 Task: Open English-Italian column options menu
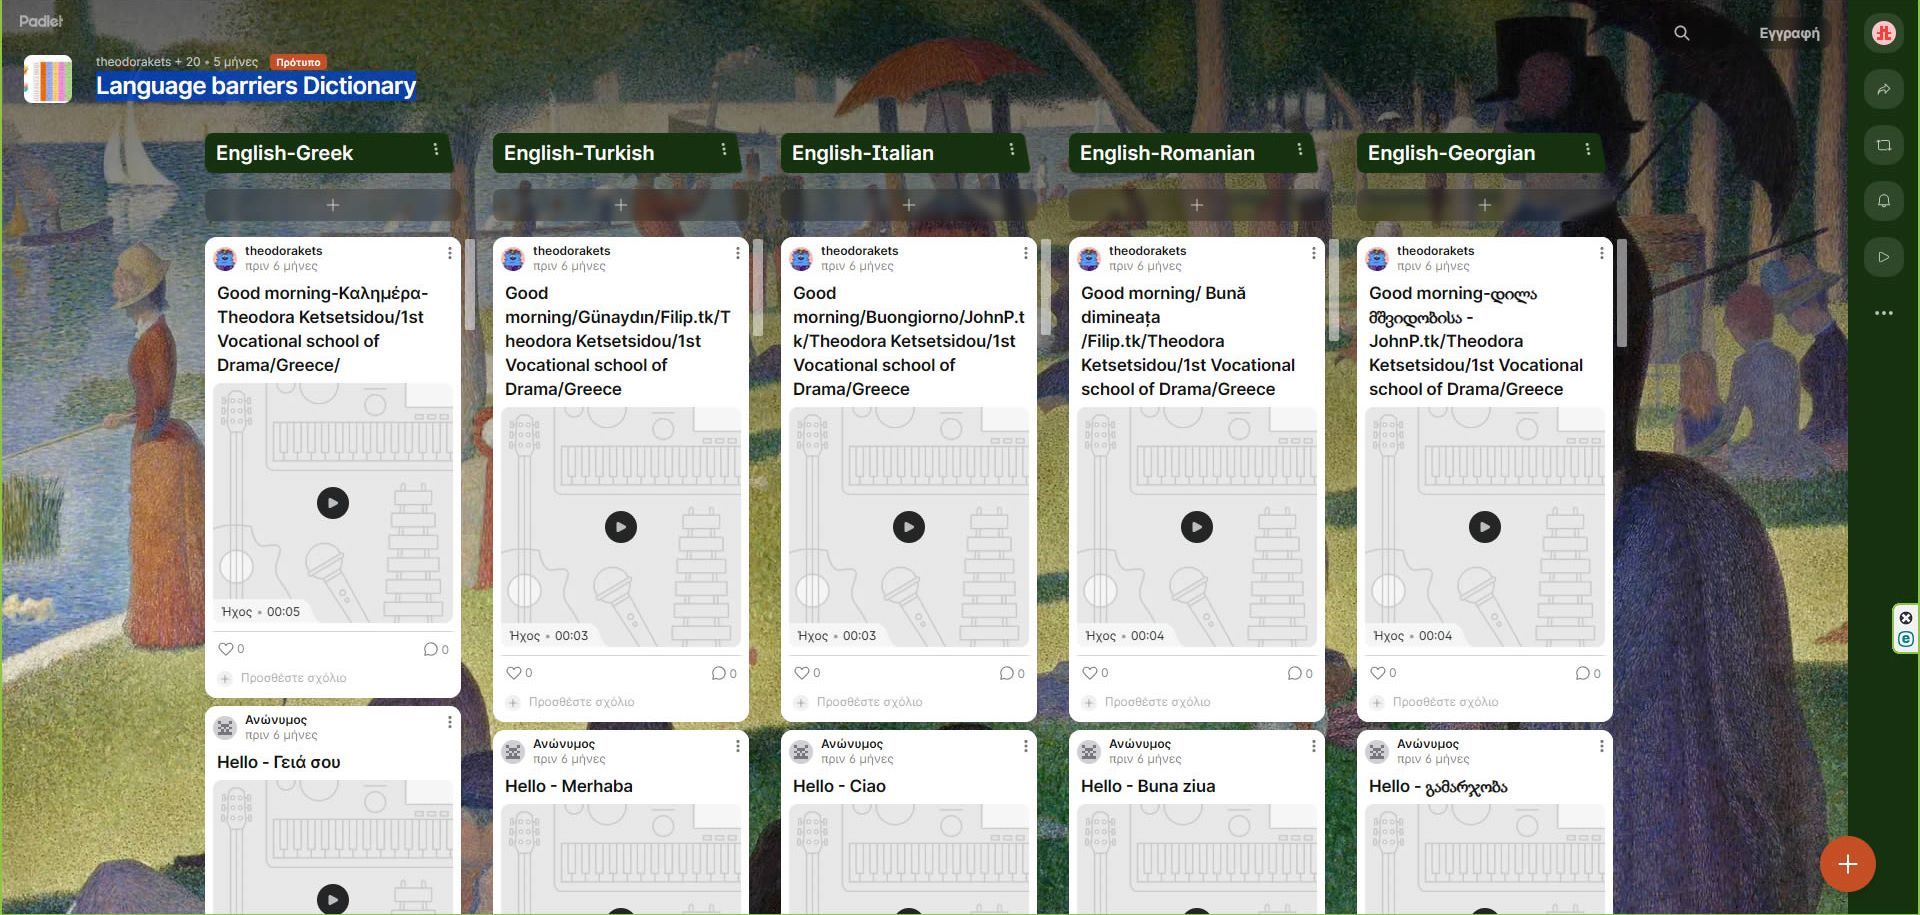[x=1012, y=150]
